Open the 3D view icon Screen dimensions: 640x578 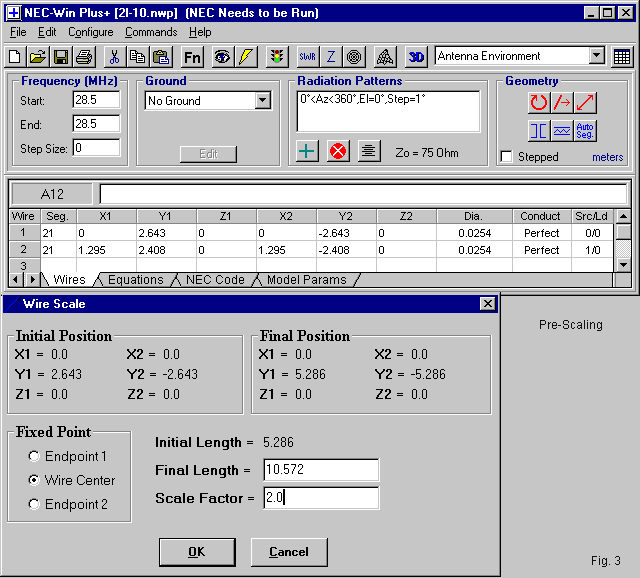[x=416, y=57]
